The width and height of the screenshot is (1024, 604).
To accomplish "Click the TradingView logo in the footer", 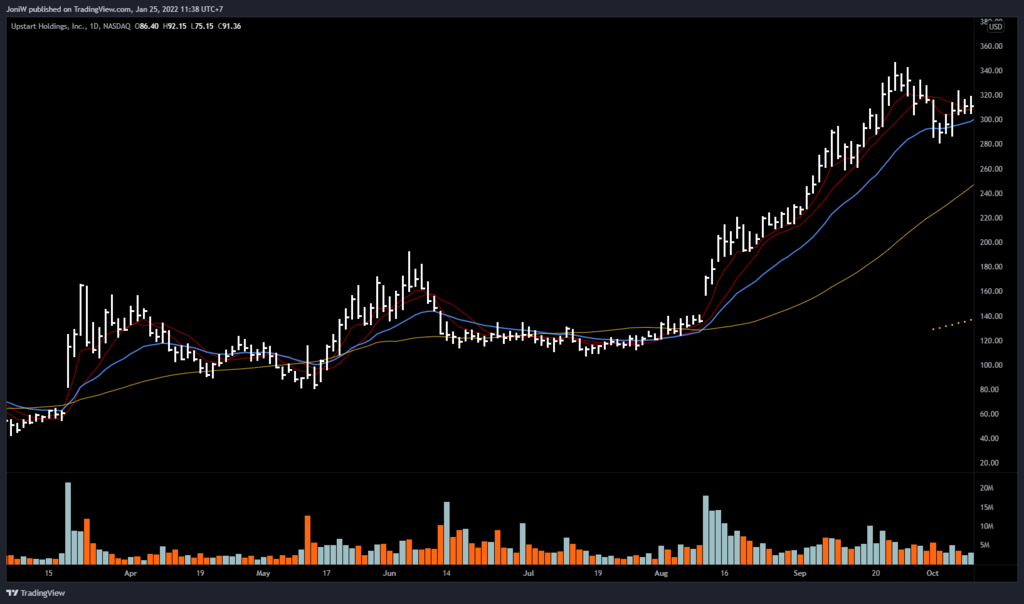I will [x=34, y=591].
